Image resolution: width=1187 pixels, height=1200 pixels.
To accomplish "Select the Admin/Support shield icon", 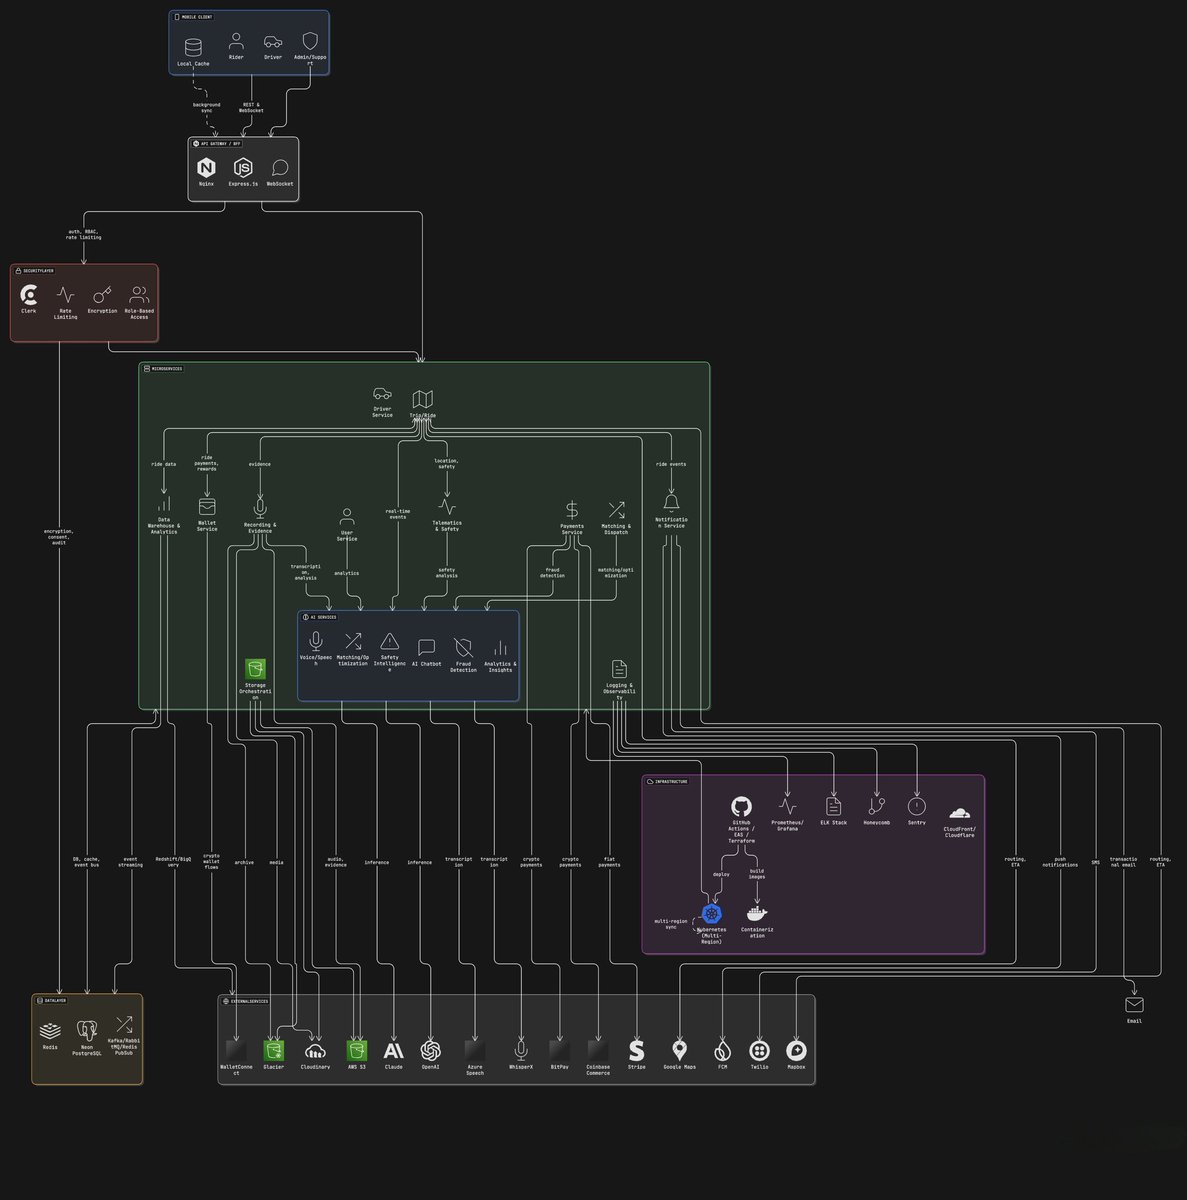I will tap(310, 42).
